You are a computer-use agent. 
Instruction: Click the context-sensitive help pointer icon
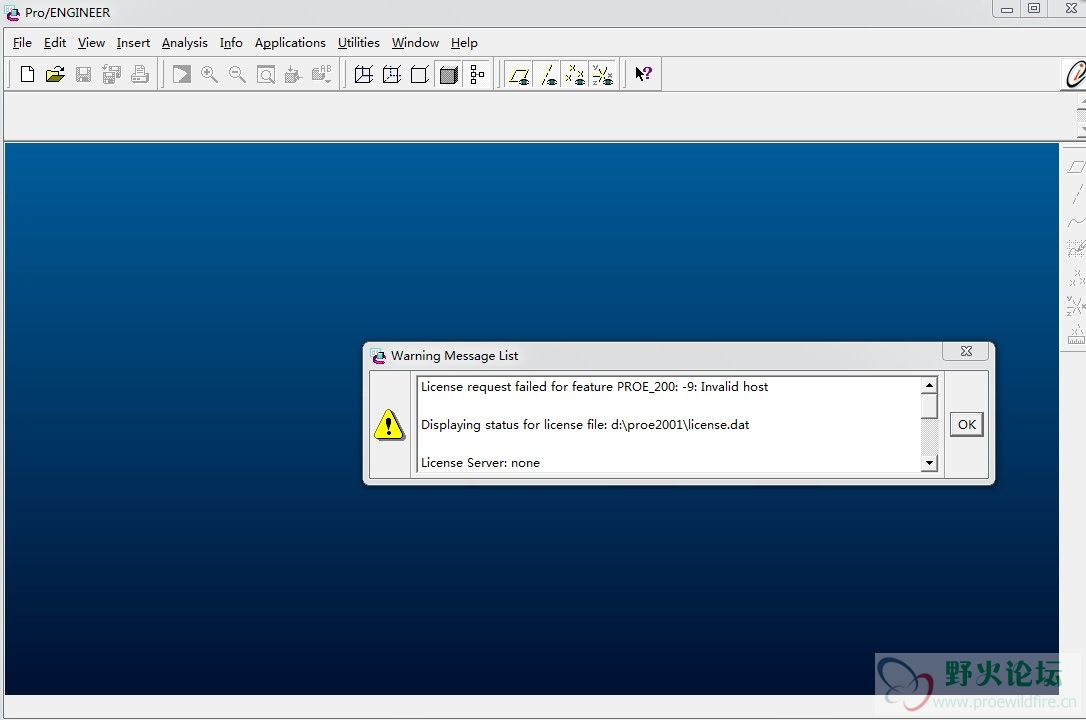[643, 74]
